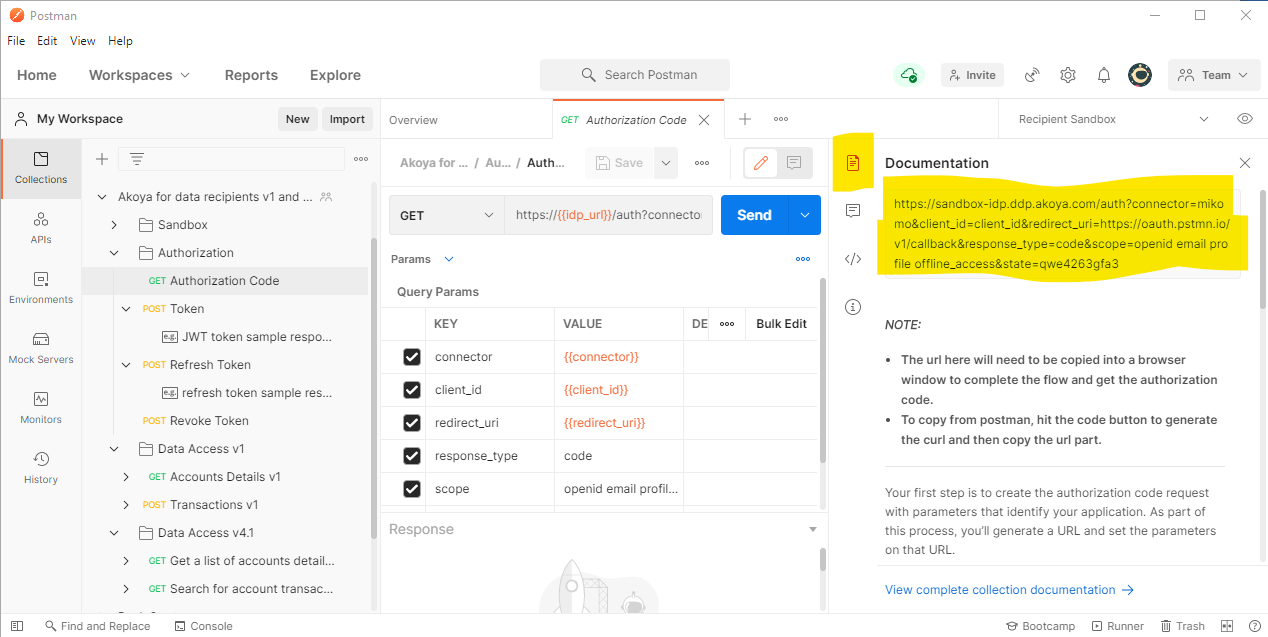Click environment quick look eye icon
Image resolution: width=1268 pixels, height=637 pixels.
tap(1245, 119)
